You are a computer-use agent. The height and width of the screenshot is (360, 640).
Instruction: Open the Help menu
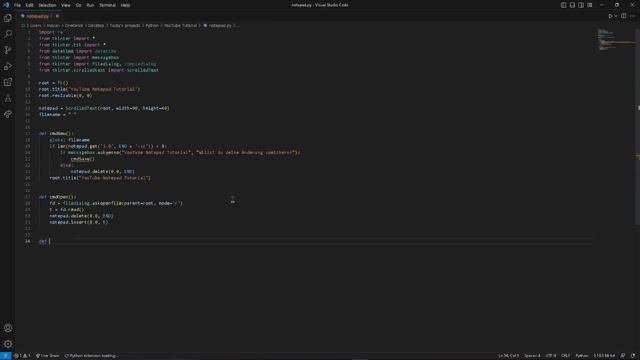click(125, 5)
